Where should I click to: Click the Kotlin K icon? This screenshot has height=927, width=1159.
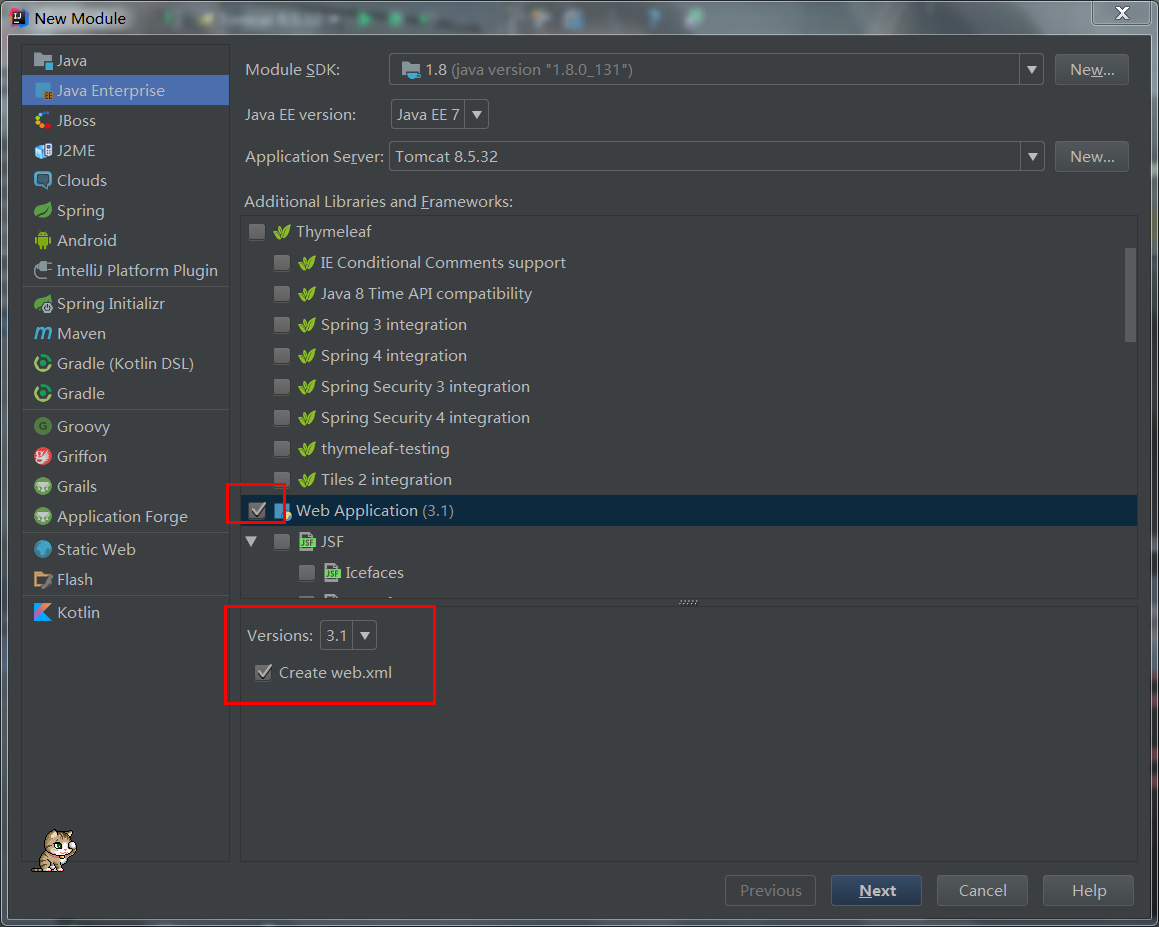43,613
